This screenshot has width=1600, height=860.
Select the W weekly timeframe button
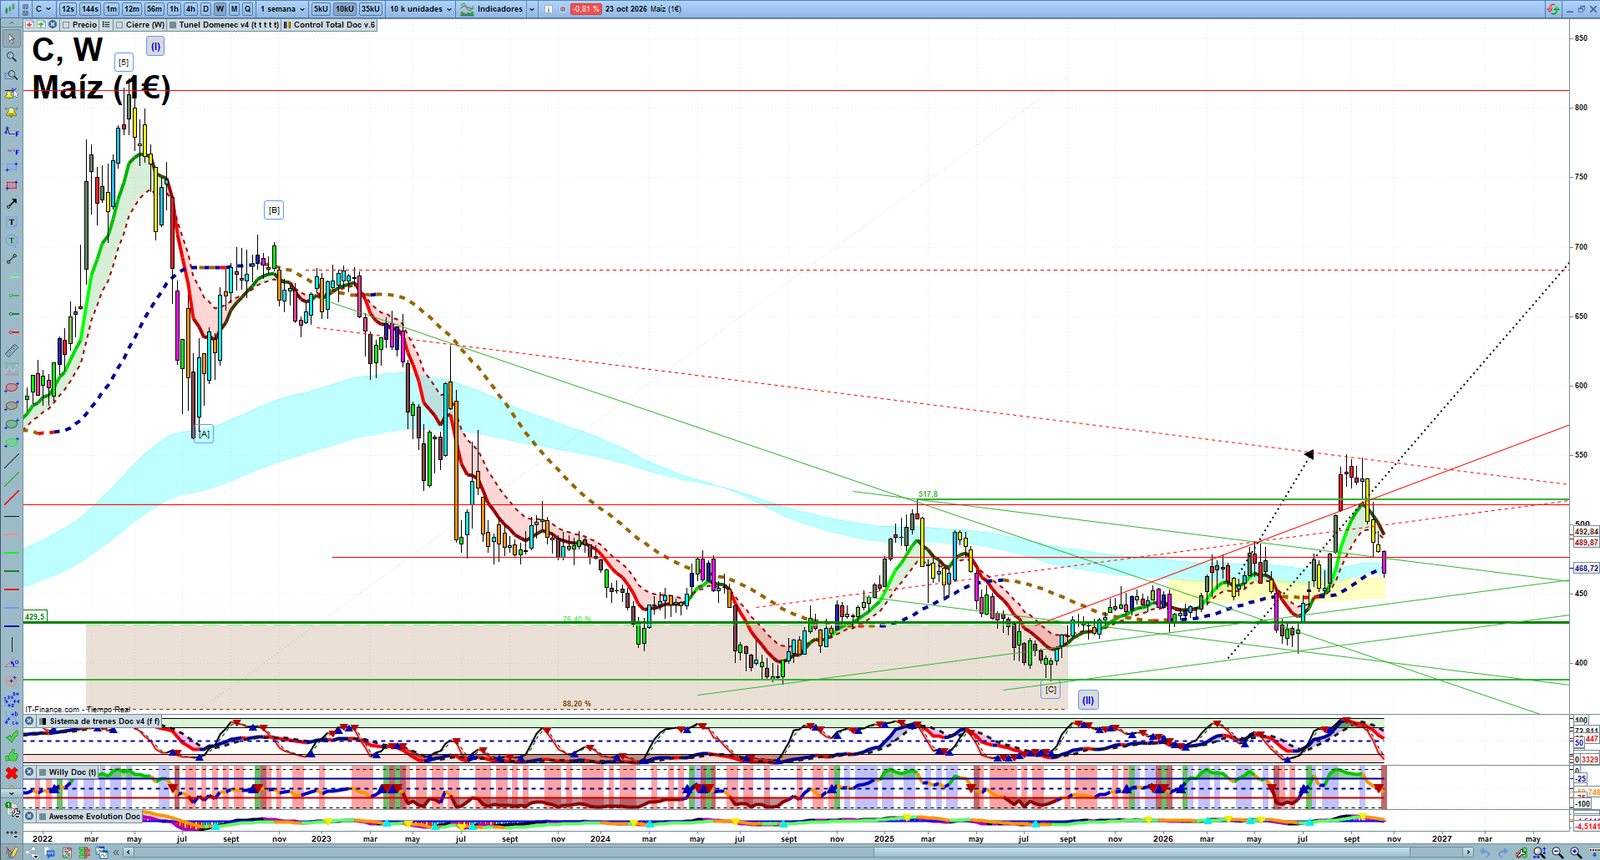220,9
